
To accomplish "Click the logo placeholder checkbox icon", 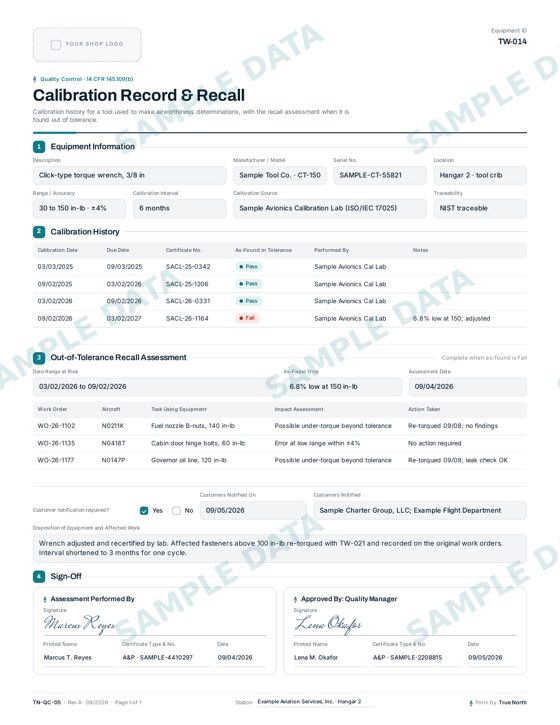I will 56,44.
